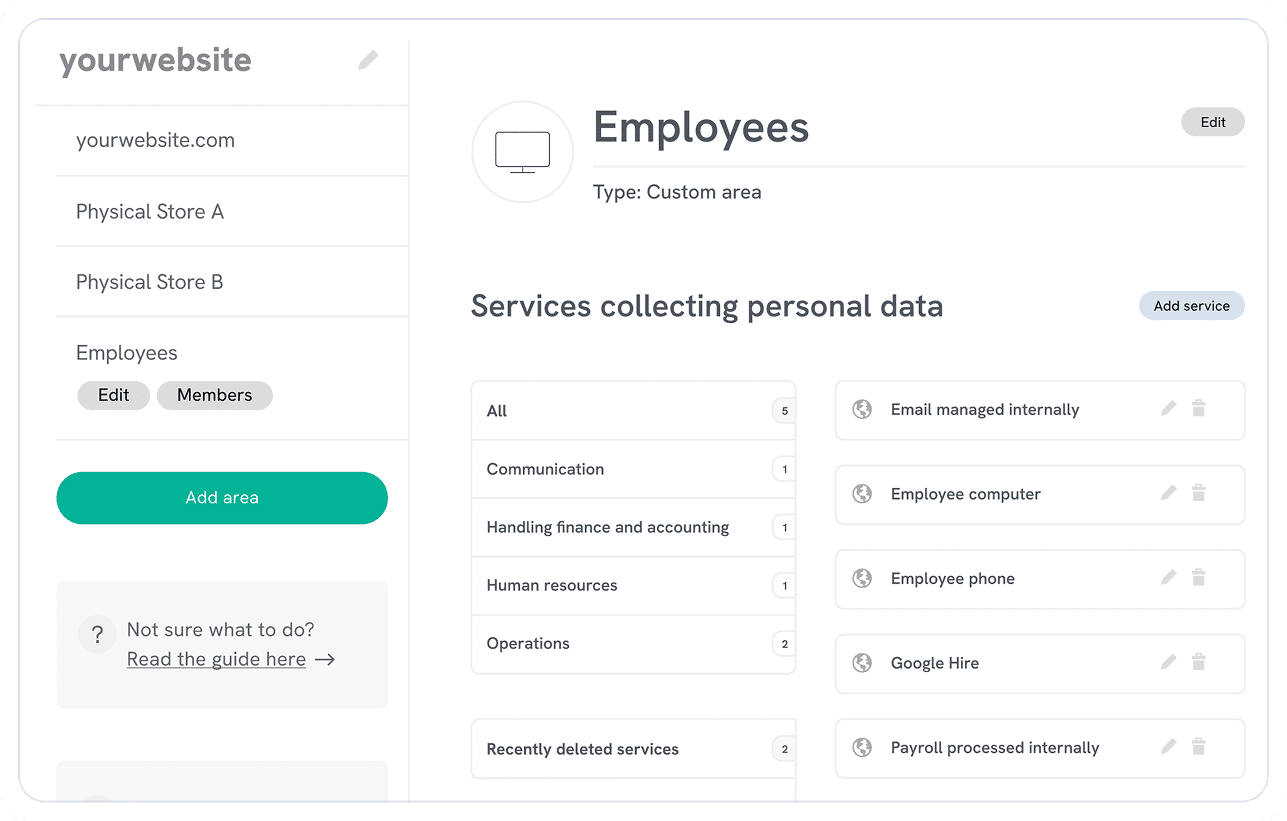Click the globe icon for Google Hire
This screenshot has width=1287, height=821.
click(x=861, y=663)
